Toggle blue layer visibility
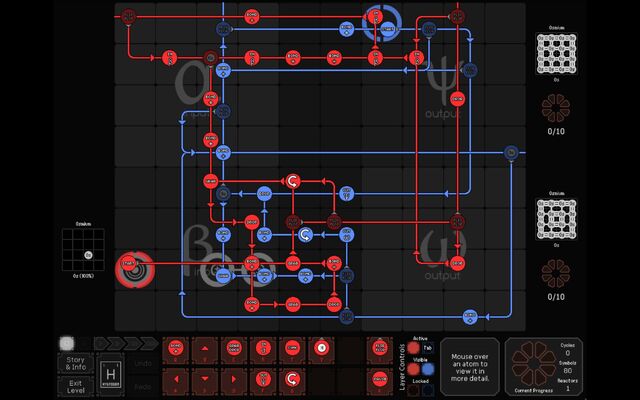This screenshot has height=400, width=640. click(428, 369)
